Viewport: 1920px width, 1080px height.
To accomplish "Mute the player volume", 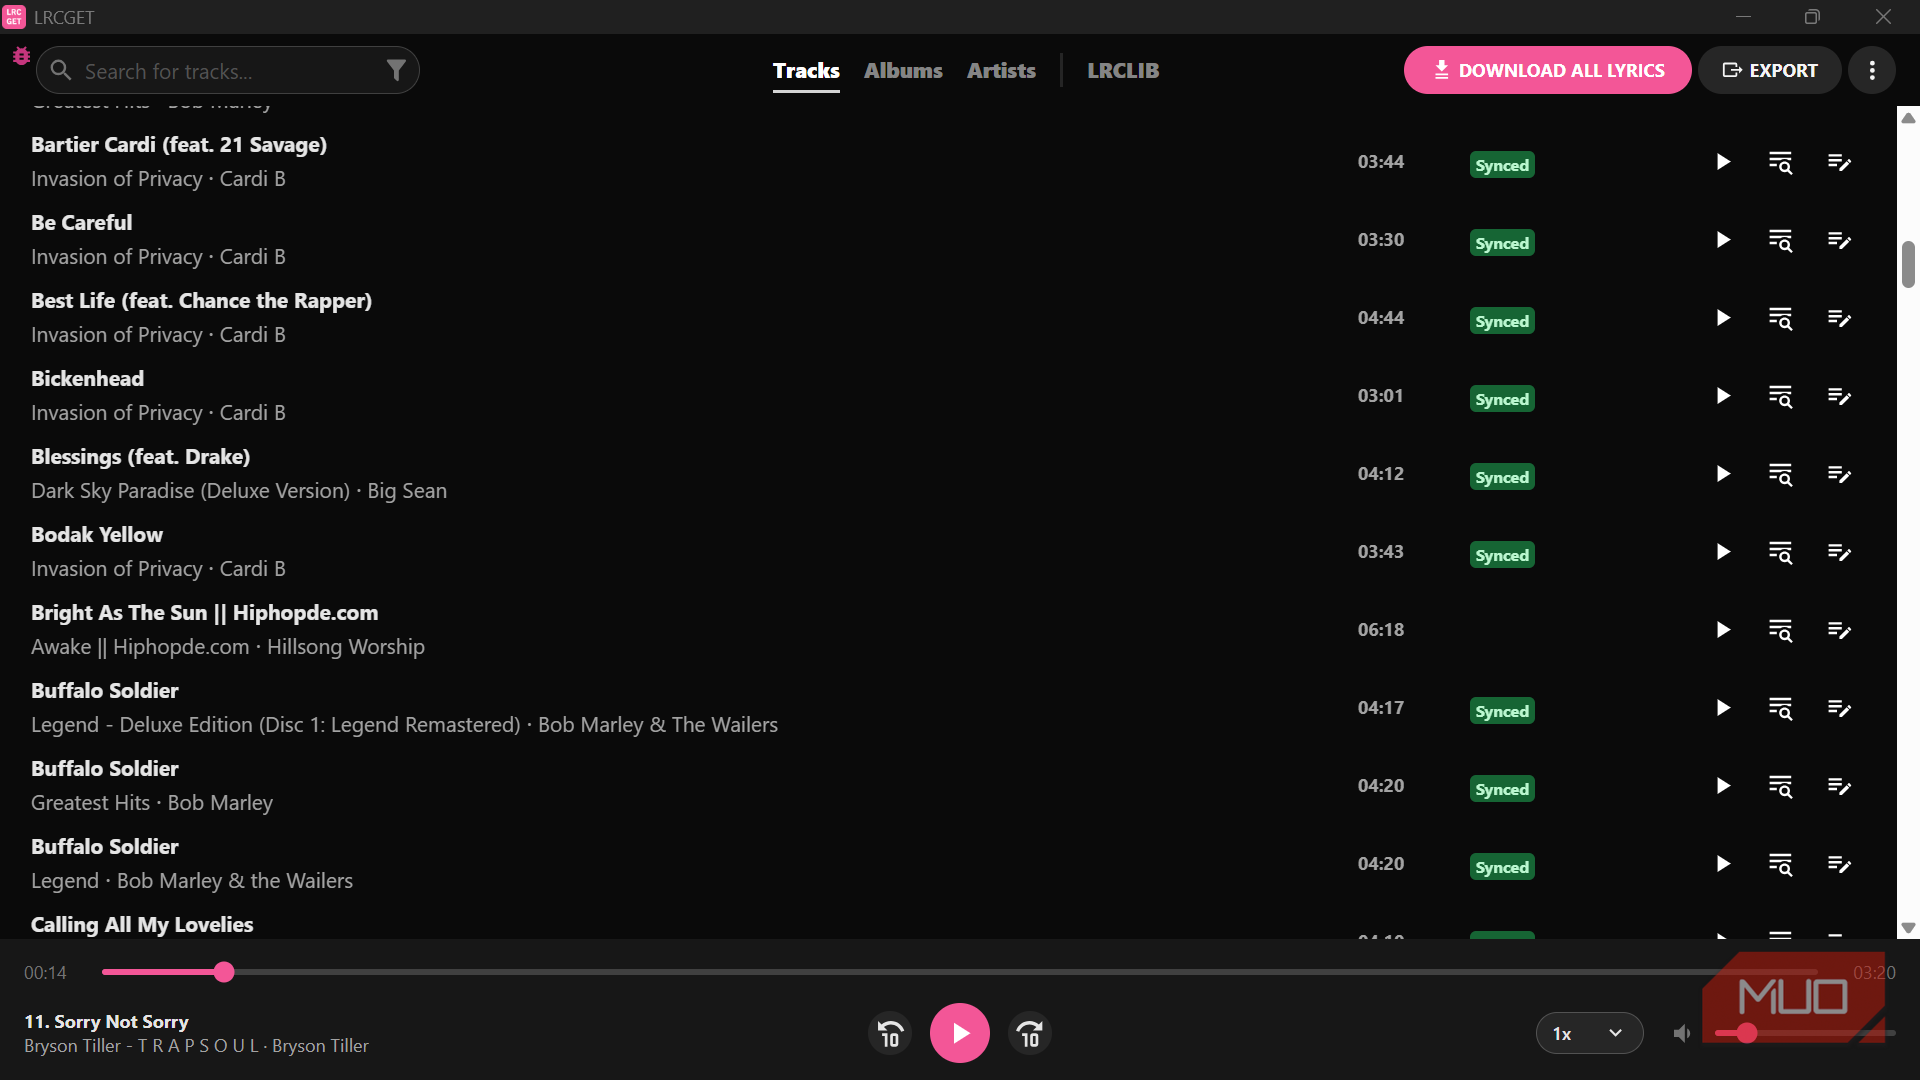I will [1682, 1033].
